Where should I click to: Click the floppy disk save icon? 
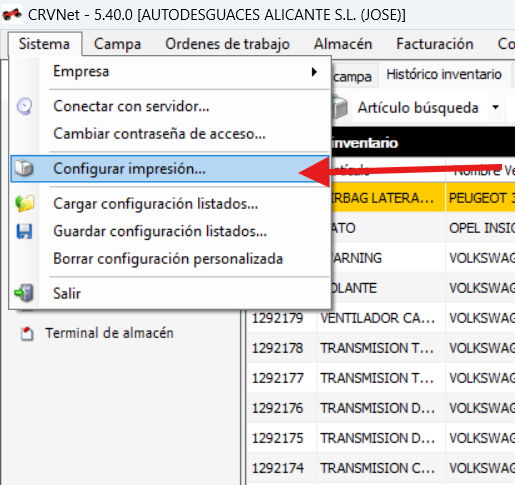[x=24, y=231]
